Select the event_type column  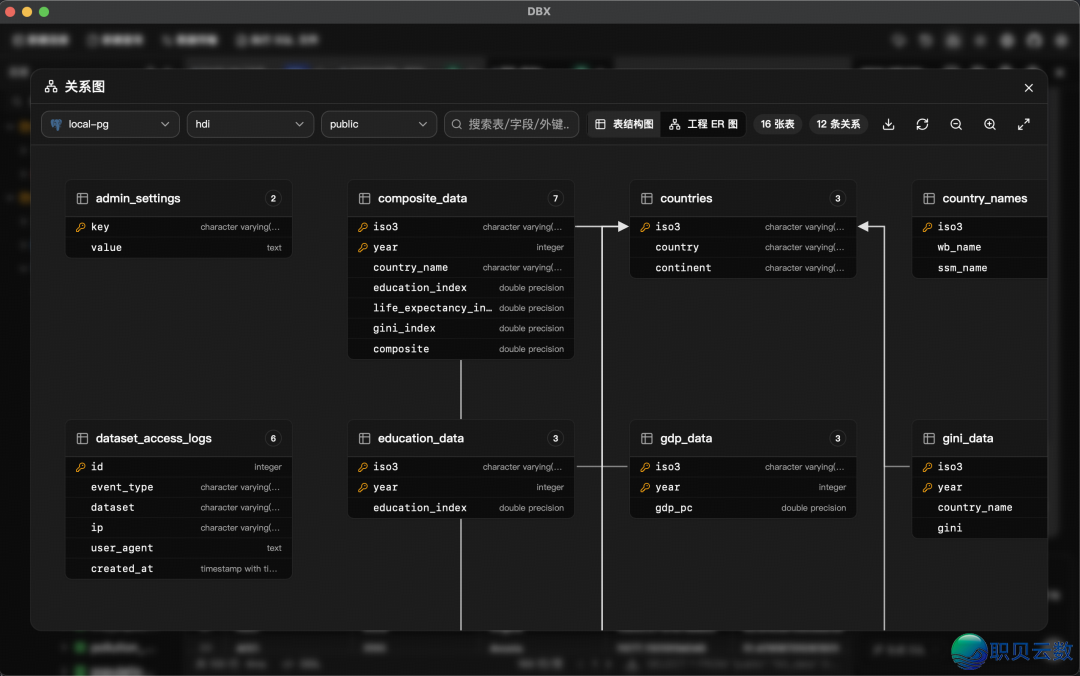pyautogui.click(x=179, y=487)
